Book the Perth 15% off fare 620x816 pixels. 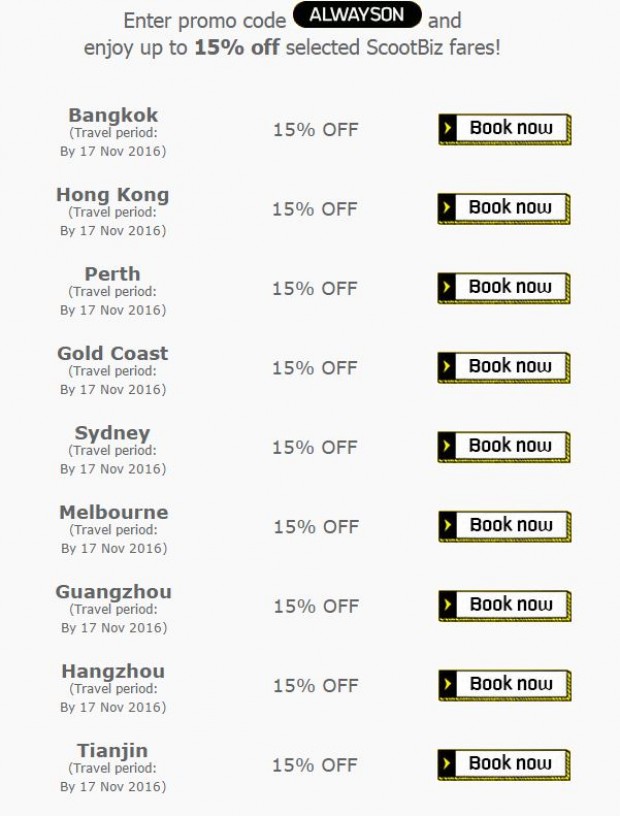pyautogui.click(x=504, y=288)
